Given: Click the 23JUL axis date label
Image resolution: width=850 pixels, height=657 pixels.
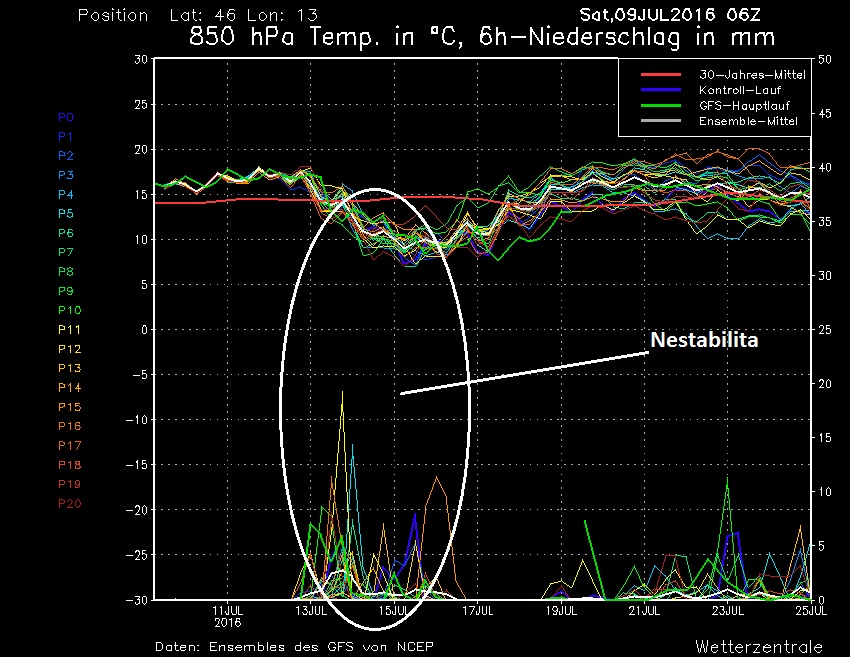Looking at the screenshot, I should [728, 611].
